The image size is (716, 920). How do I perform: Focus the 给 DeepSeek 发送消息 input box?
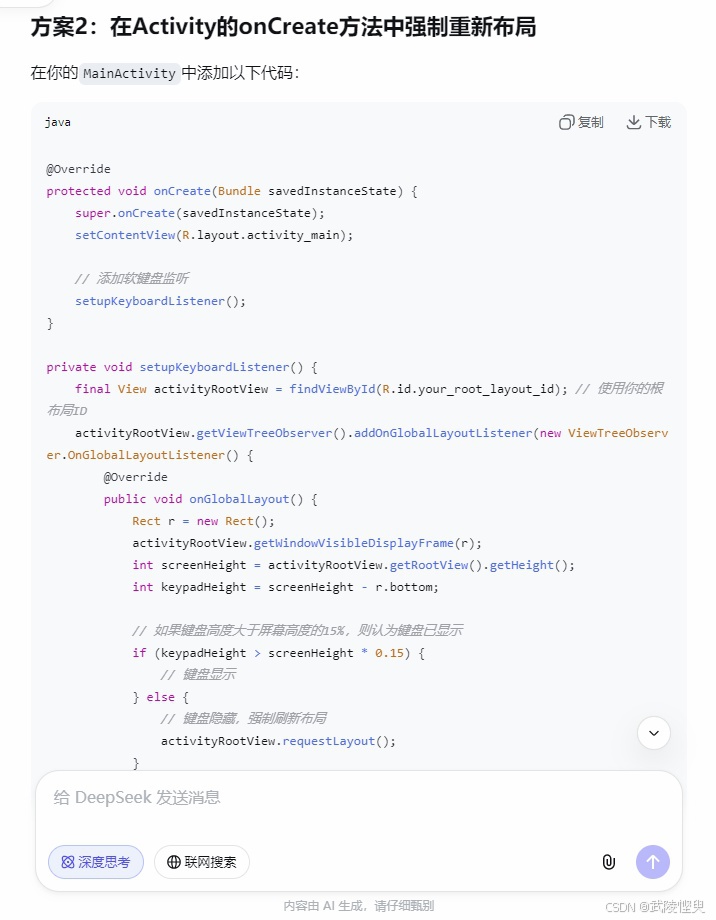tap(358, 798)
